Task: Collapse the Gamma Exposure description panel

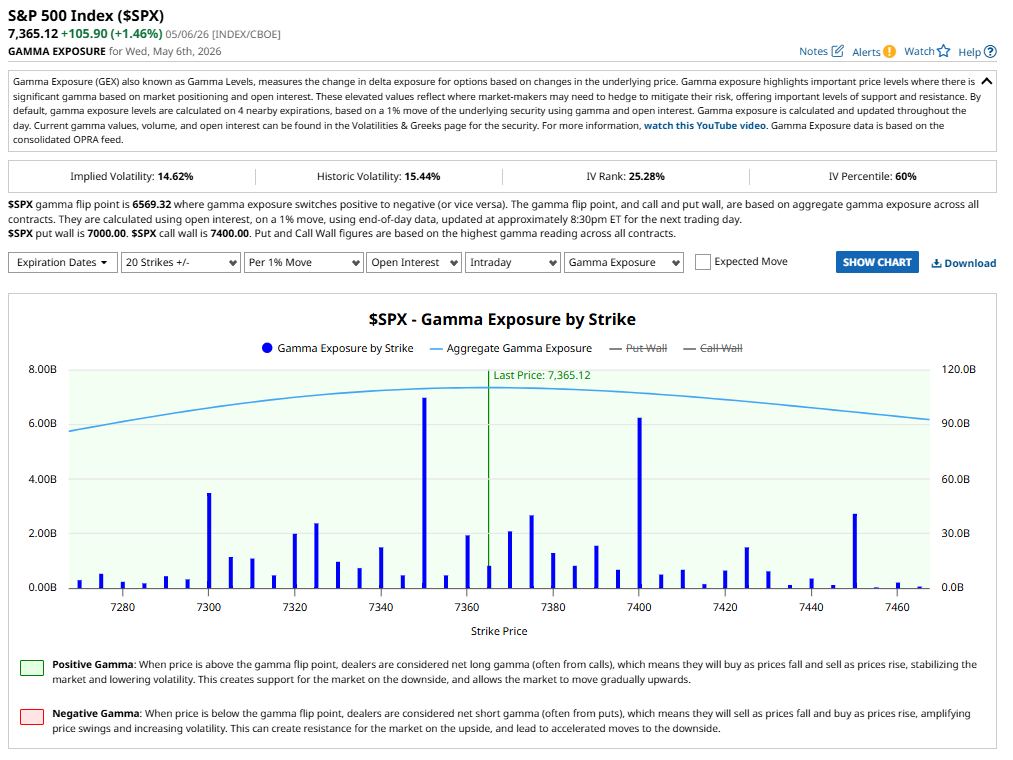Action: pyautogui.click(x=987, y=81)
